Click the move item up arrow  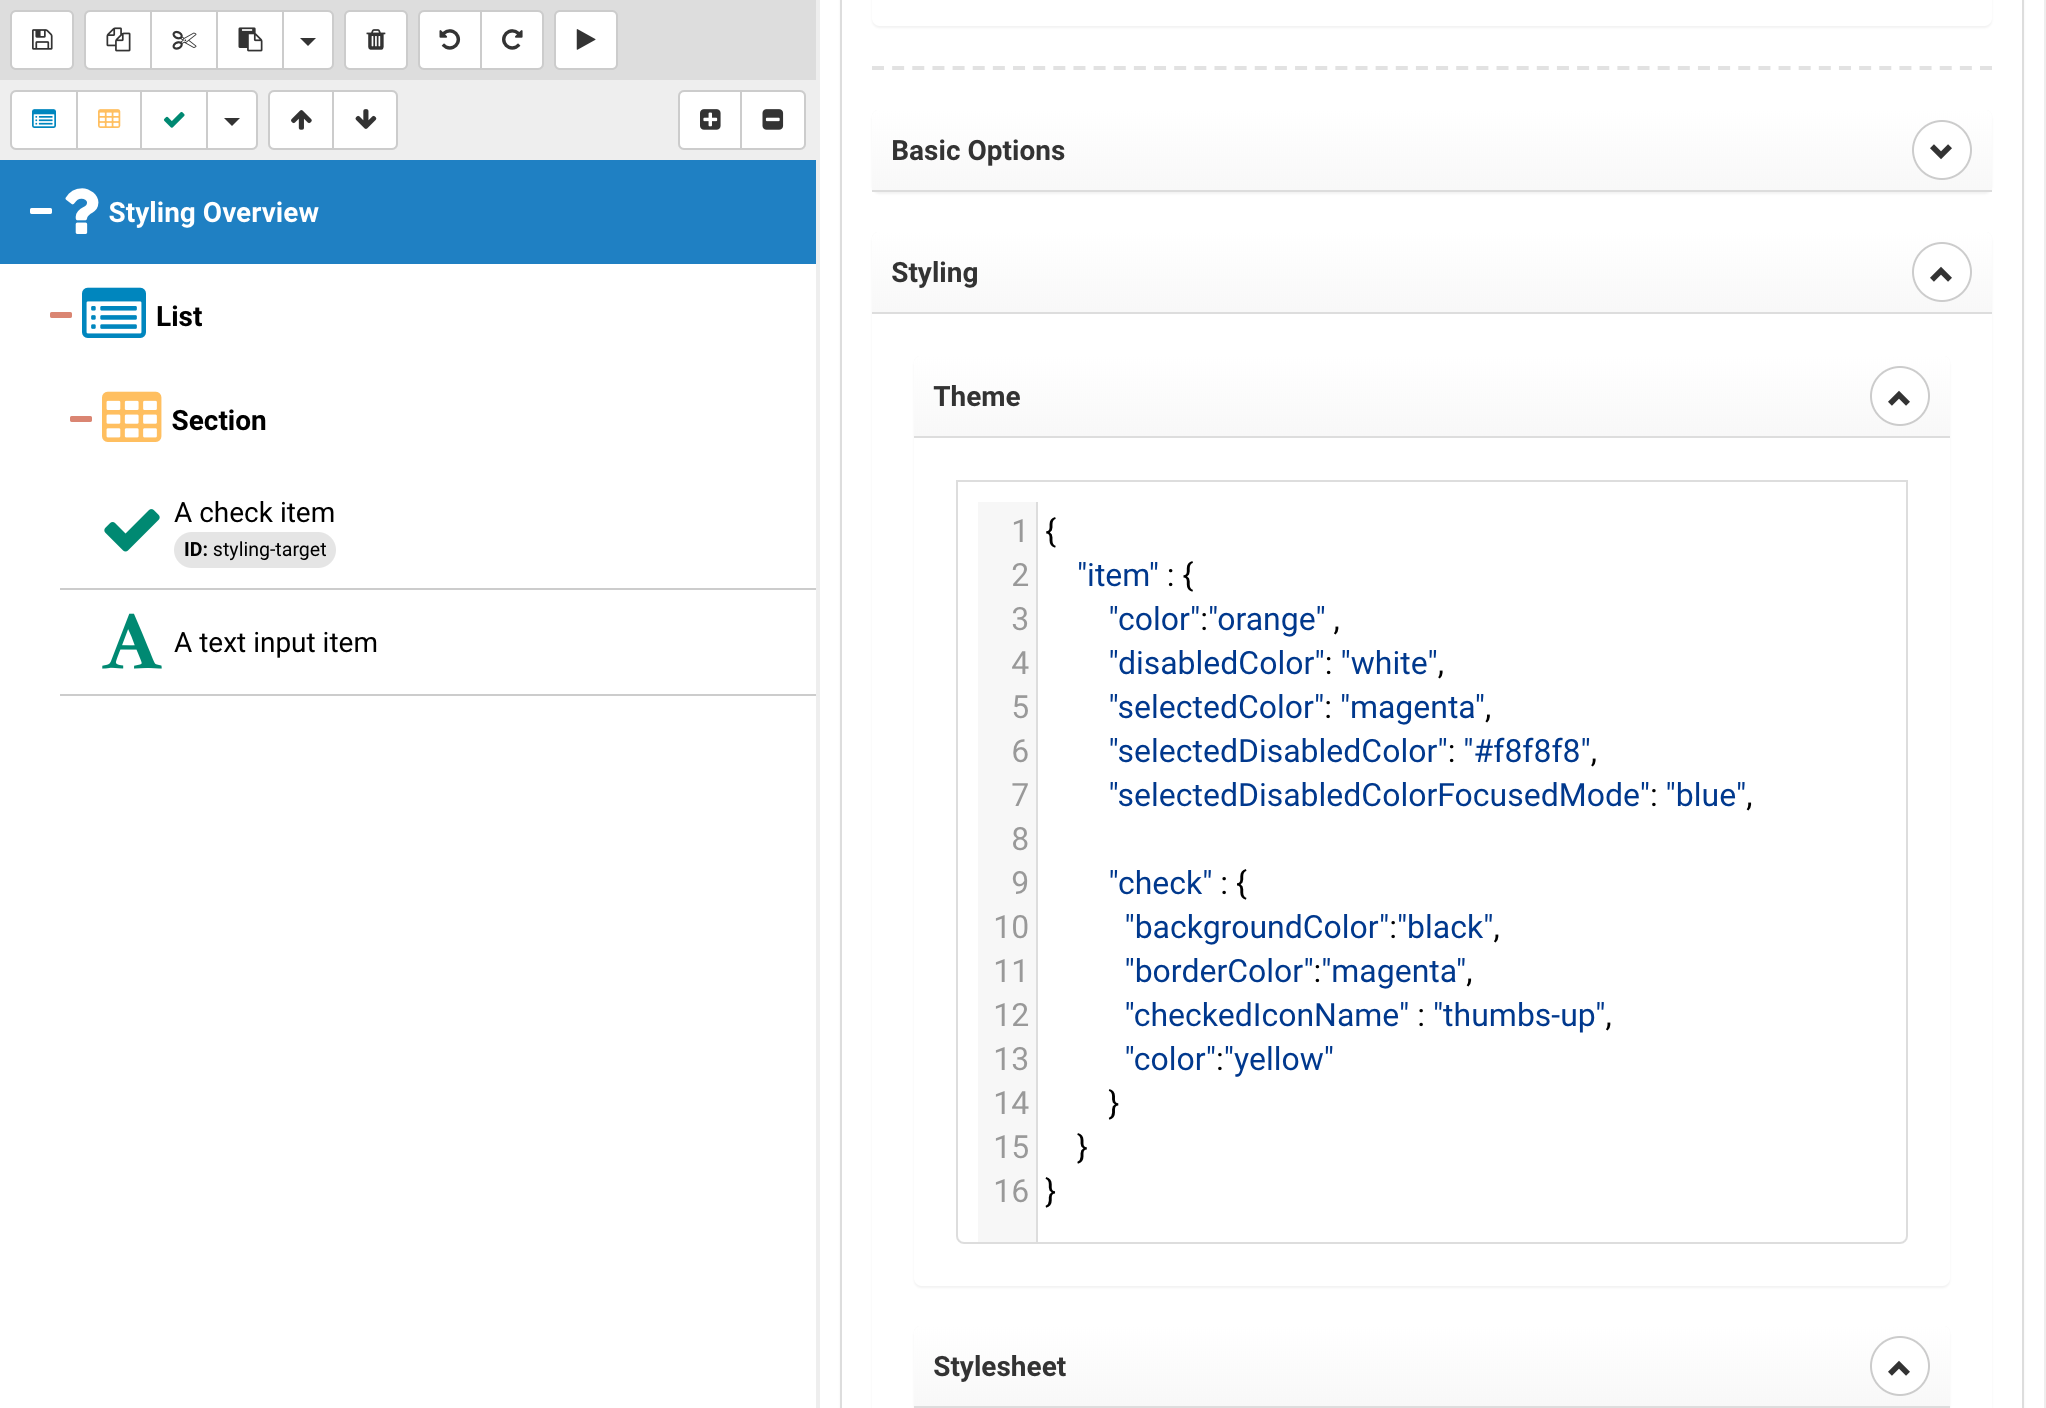pyautogui.click(x=301, y=120)
